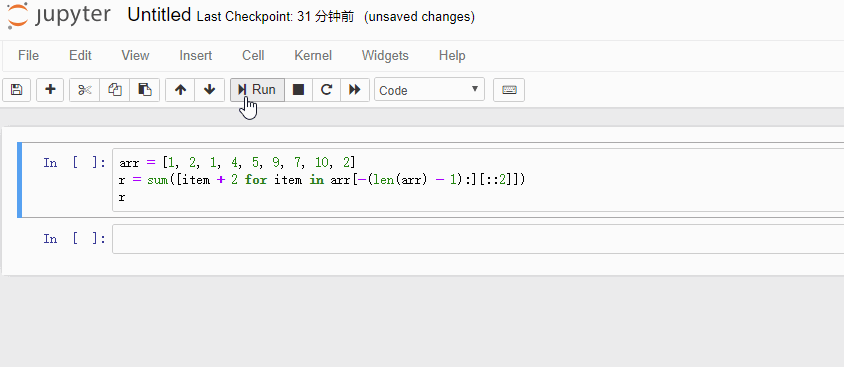Select the first cell's In [ ] prompt
The height and width of the screenshot is (367, 844).
(x=75, y=163)
